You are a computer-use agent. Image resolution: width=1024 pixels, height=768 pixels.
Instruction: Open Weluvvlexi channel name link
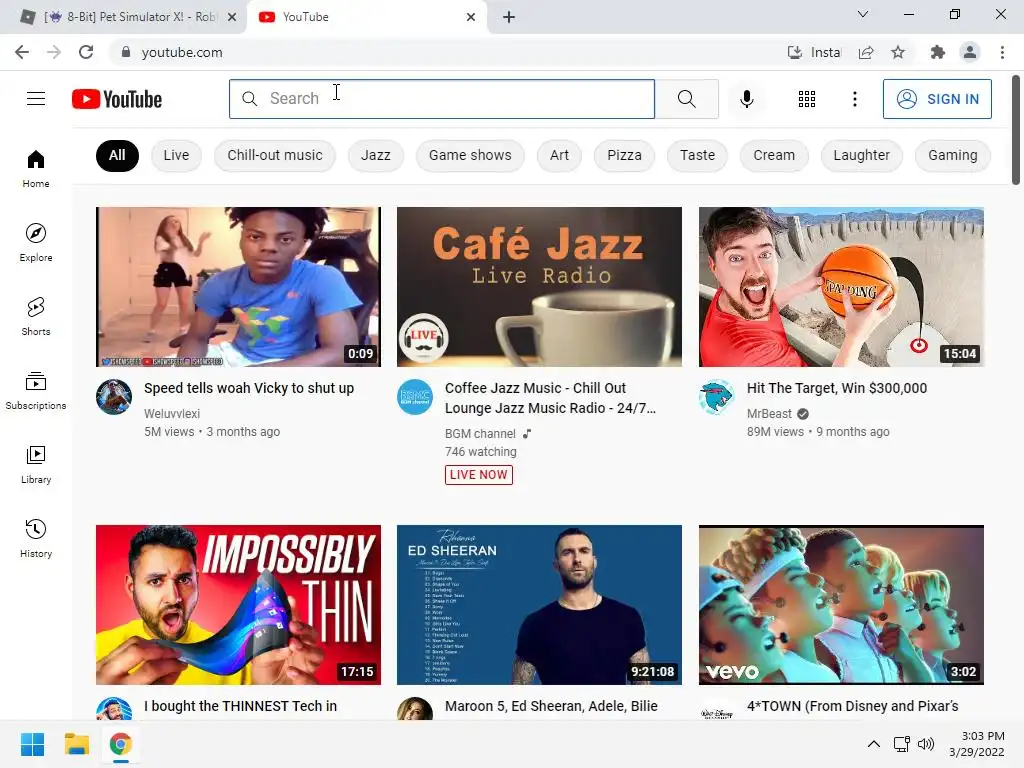[x=172, y=413]
